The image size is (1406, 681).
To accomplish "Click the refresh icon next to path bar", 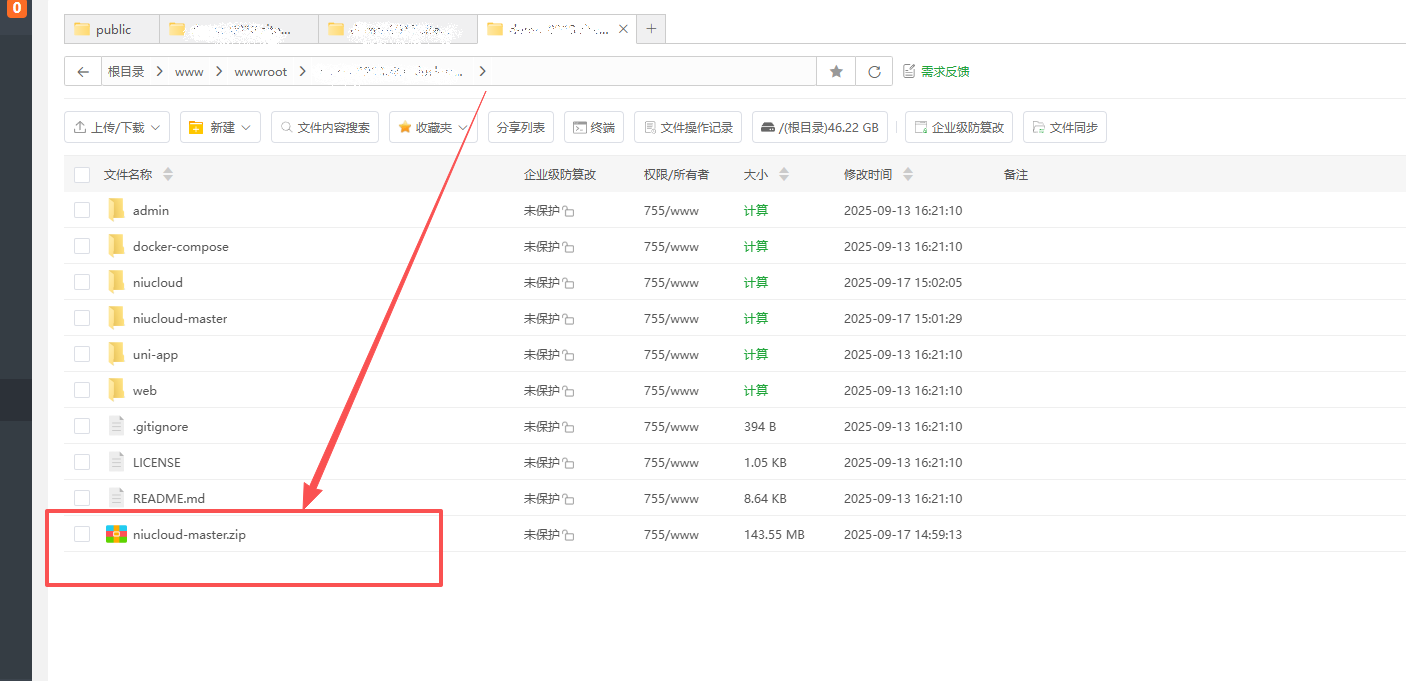I will tap(874, 72).
